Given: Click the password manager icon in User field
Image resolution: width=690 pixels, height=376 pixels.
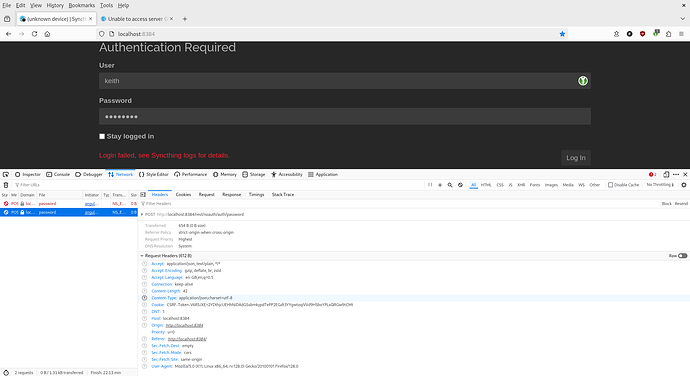Looking at the screenshot, I should (x=583, y=81).
